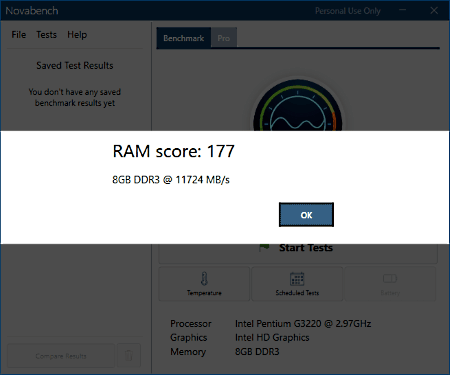
Task: Click the benchmark gauge graphic
Action: pyautogui.click(x=298, y=105)
